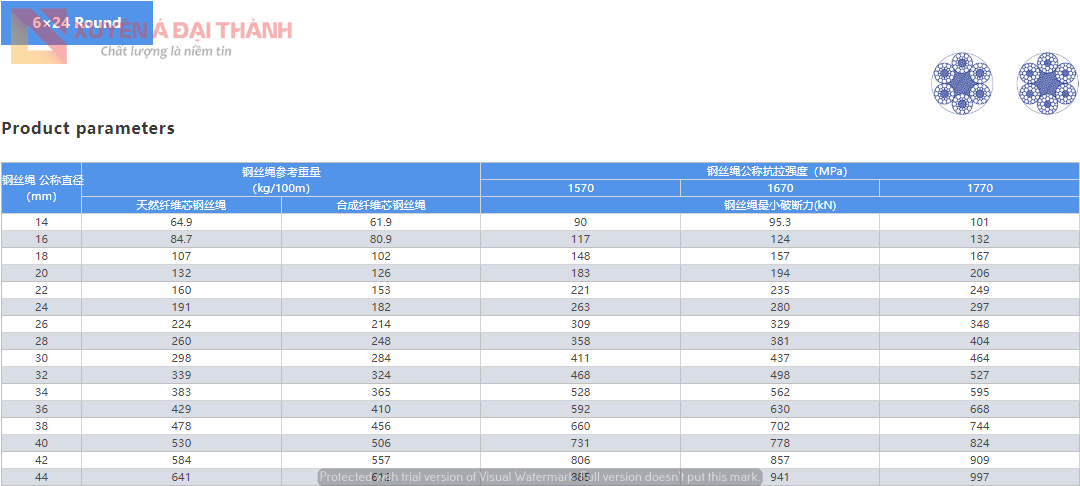Click the 182 value in the 24 row
This screenshot has width=1080, height=486.
(x=381, y=307)
